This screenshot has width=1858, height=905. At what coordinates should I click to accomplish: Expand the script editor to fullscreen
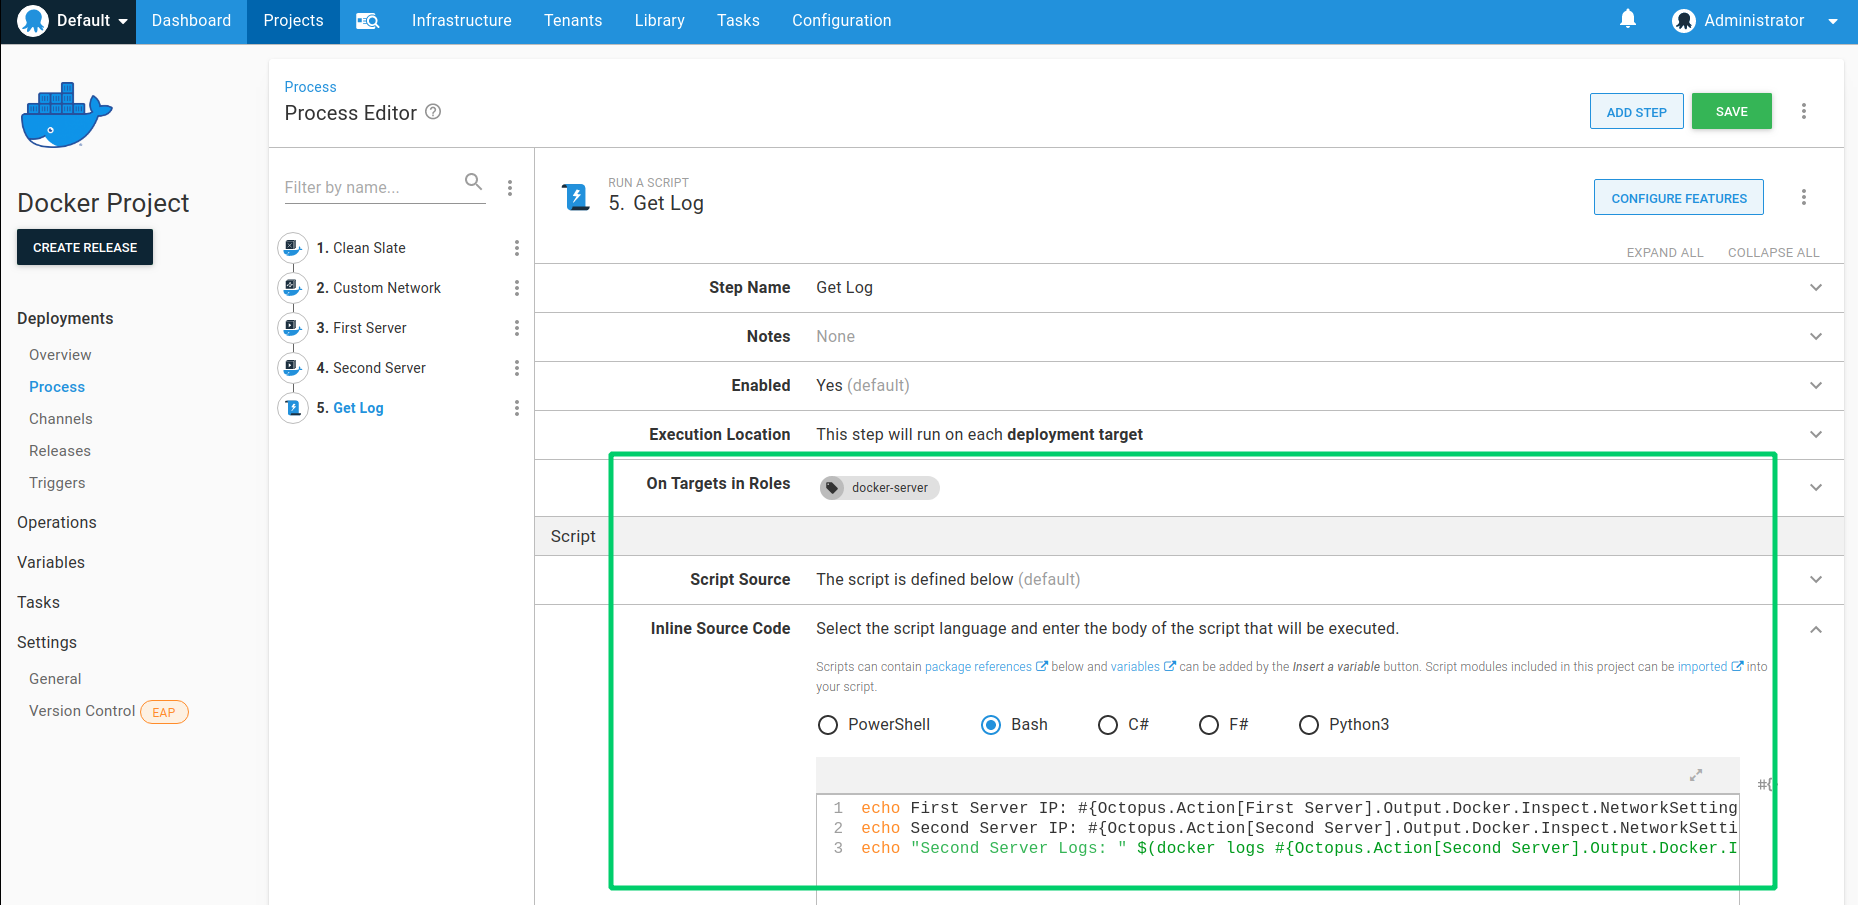(1696, 775)
